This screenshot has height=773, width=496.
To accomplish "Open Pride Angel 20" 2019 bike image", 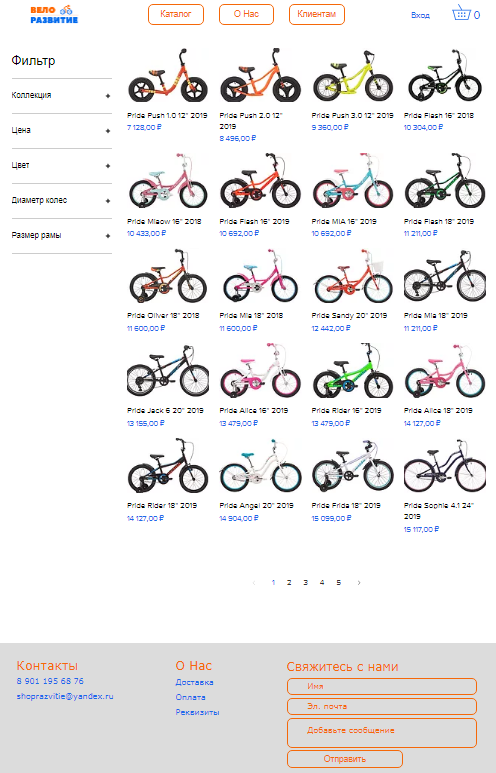I will [260, 466].
